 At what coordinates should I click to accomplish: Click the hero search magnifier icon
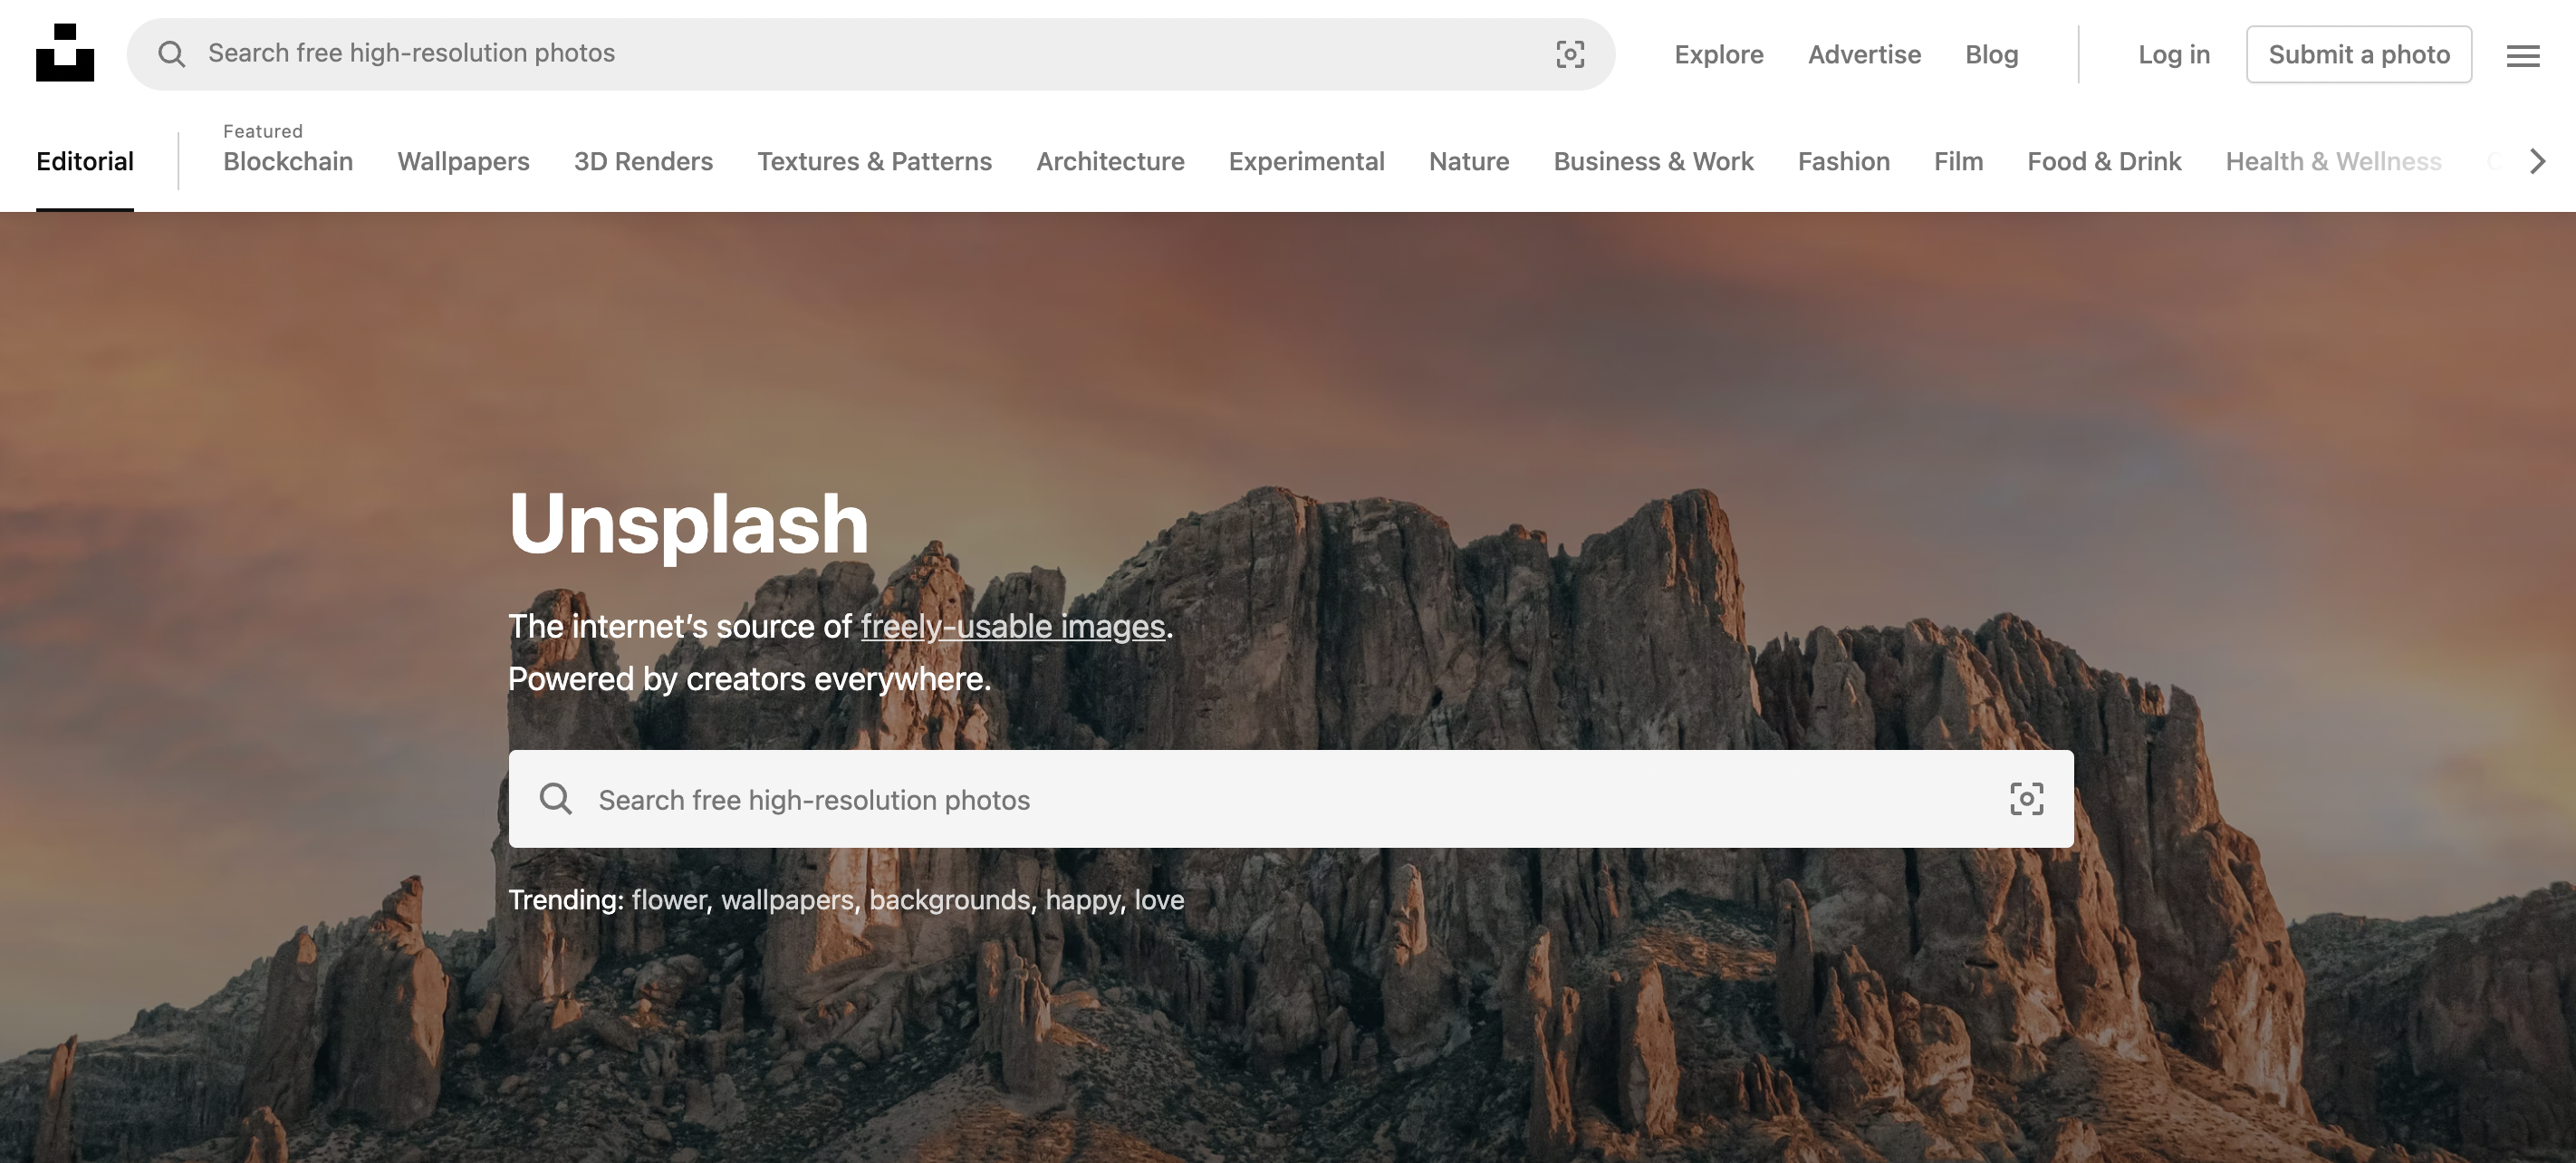click(556, 799)
